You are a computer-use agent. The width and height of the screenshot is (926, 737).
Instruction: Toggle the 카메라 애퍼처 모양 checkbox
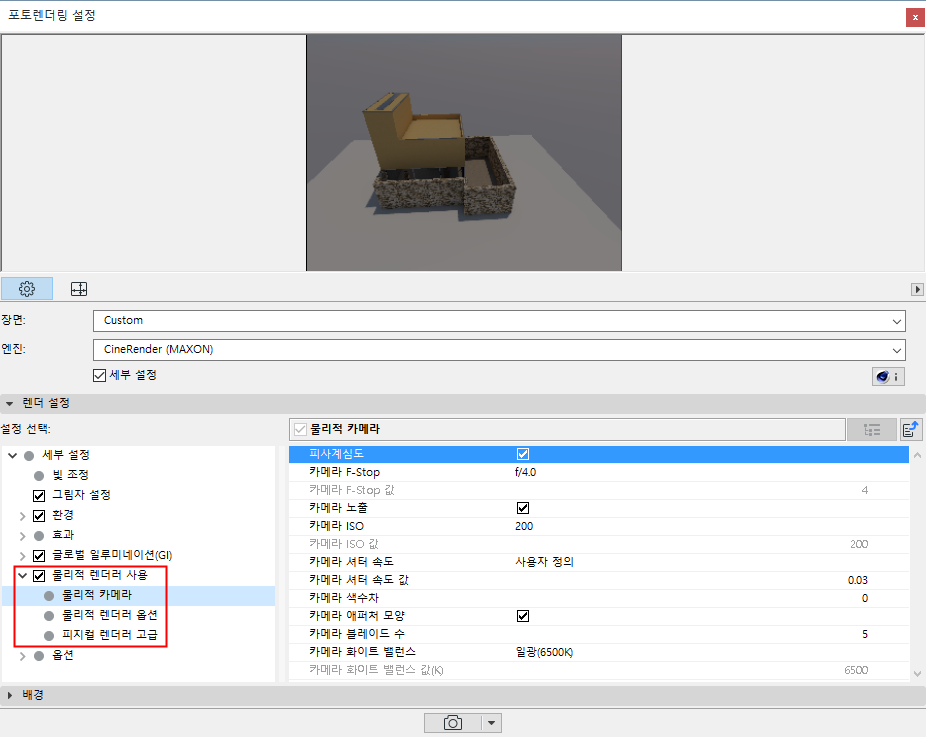523,616
